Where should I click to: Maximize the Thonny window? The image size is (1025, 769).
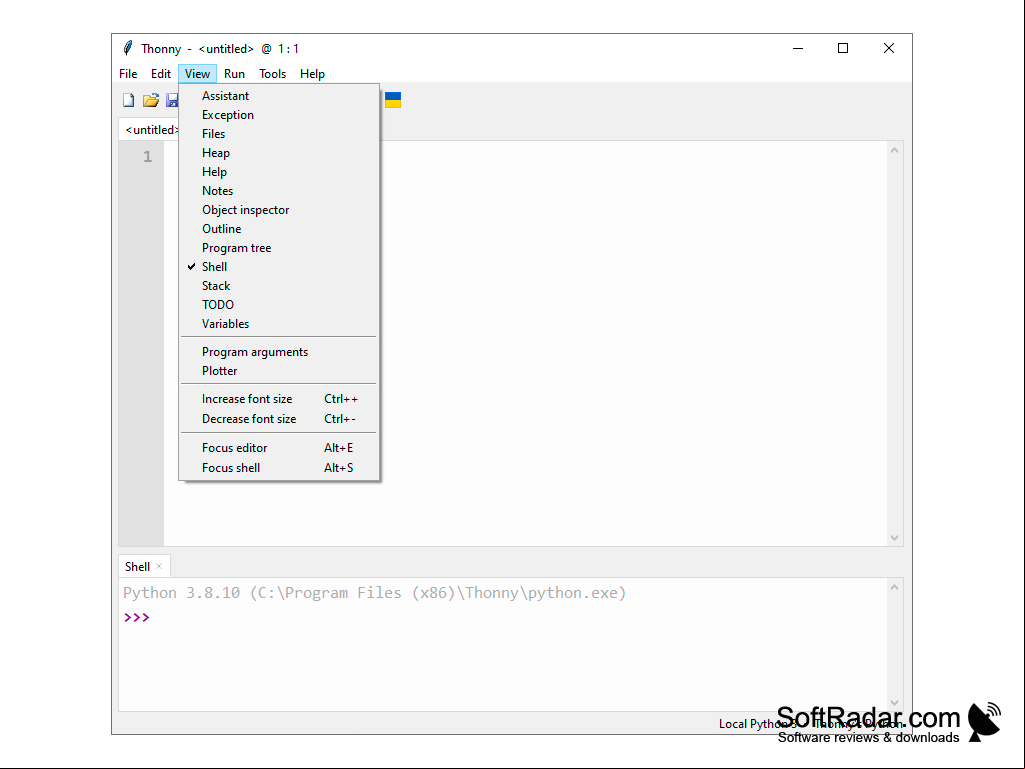843,48
